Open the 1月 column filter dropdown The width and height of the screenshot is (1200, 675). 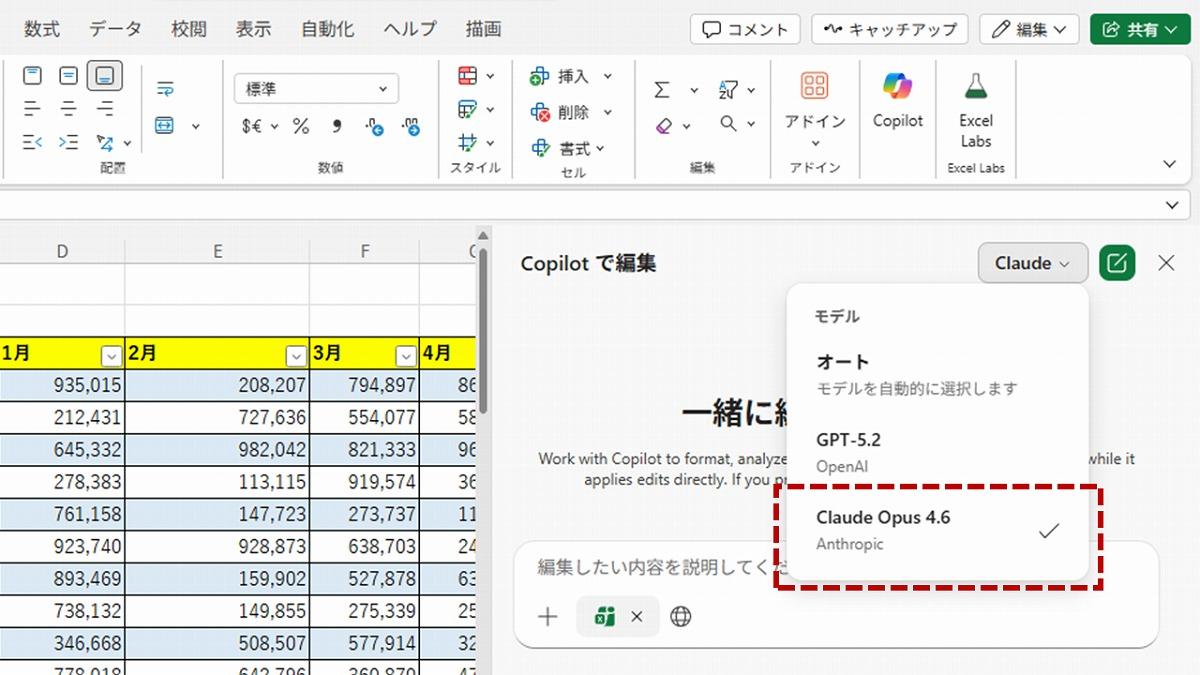(x=111, y=355)
